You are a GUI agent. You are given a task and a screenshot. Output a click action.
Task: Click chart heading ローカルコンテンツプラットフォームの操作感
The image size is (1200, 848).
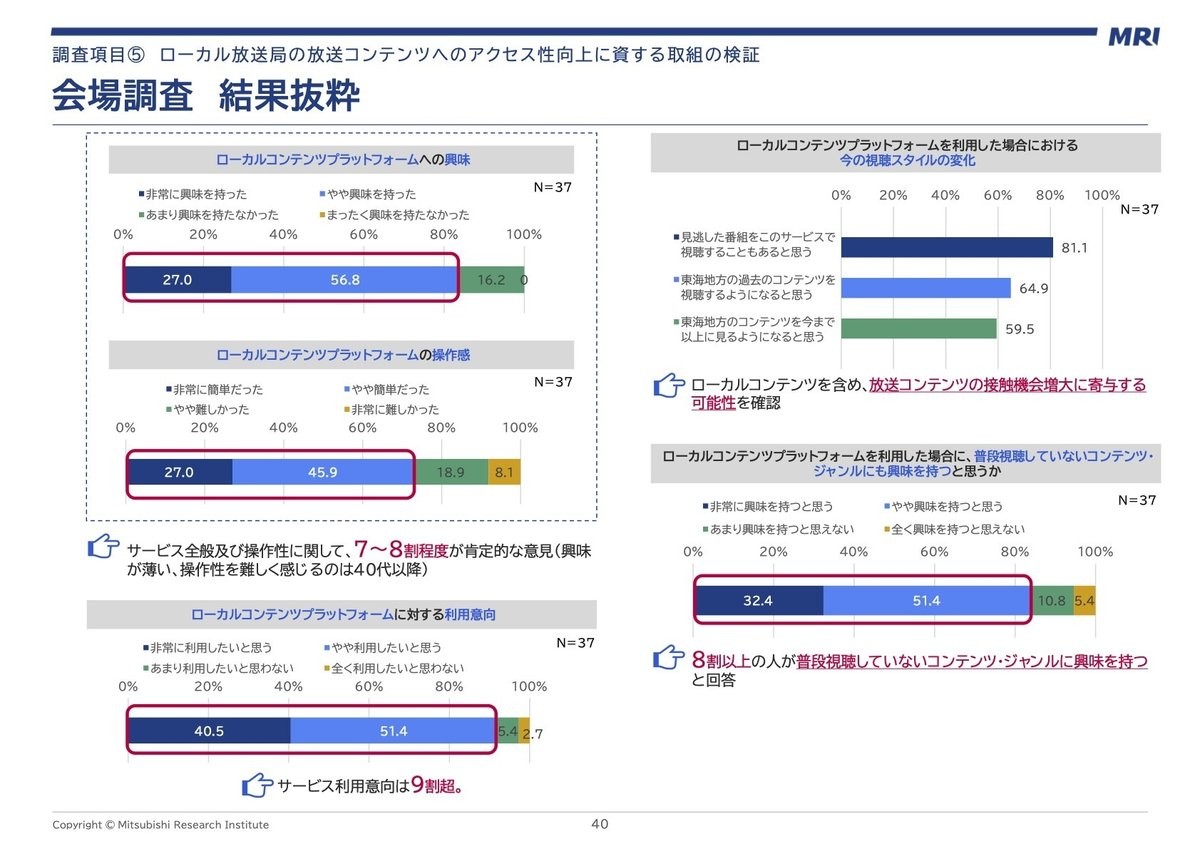(x=342, y=354)
